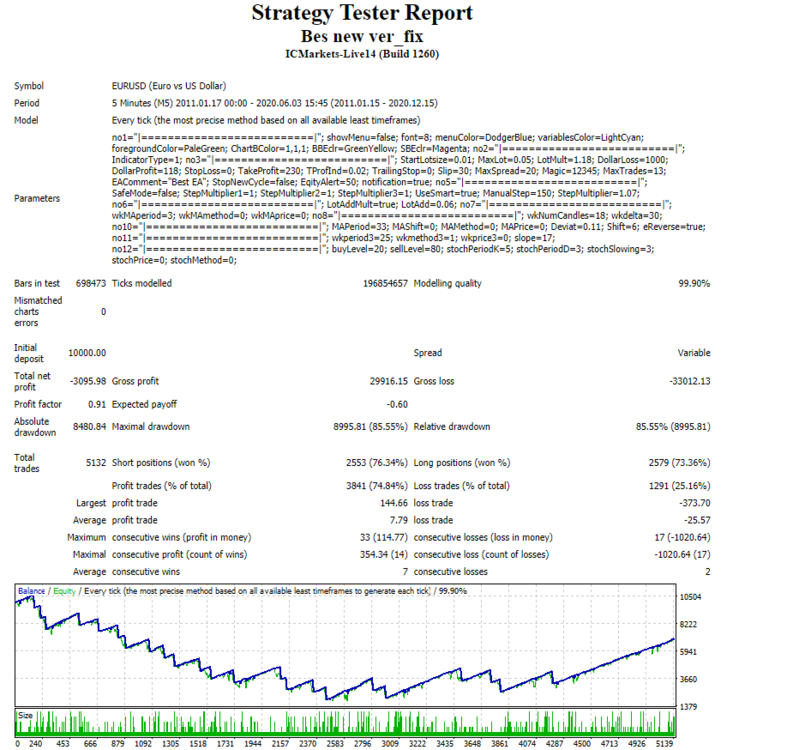The image size is (805, 750).
Task: Click Absolute drawdown value 8480.84
Action: (89, 427)
